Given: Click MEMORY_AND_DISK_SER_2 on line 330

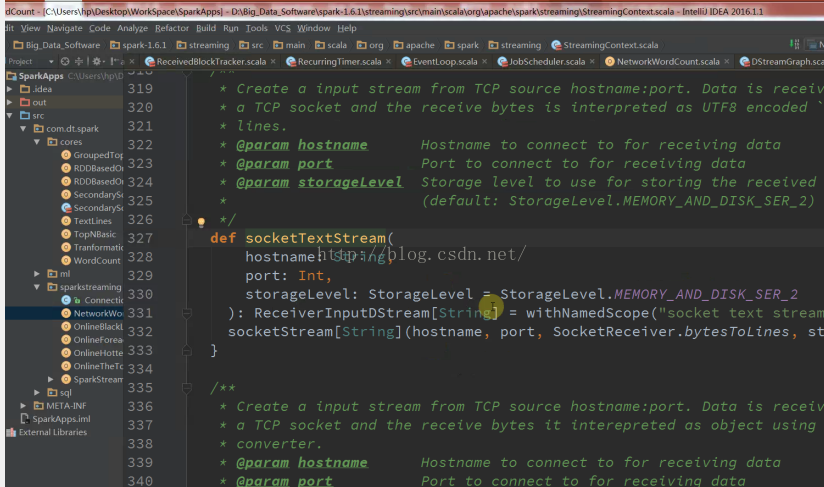Looking at the screenshot, I should click(706, 295).
